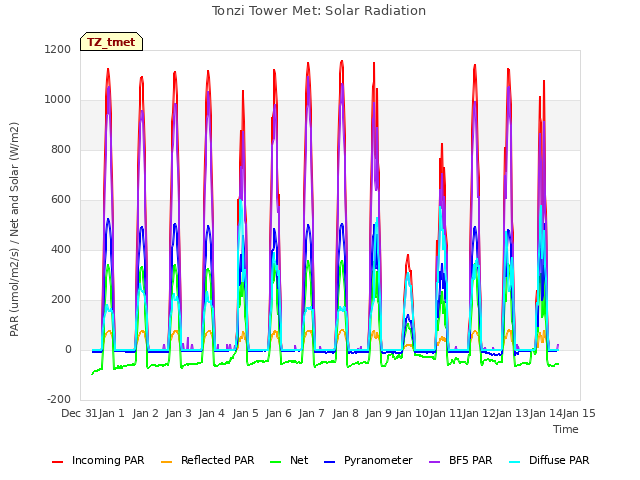
Task: Click the Jan 8 x-axis date label
Action: [x=345, y=413]
